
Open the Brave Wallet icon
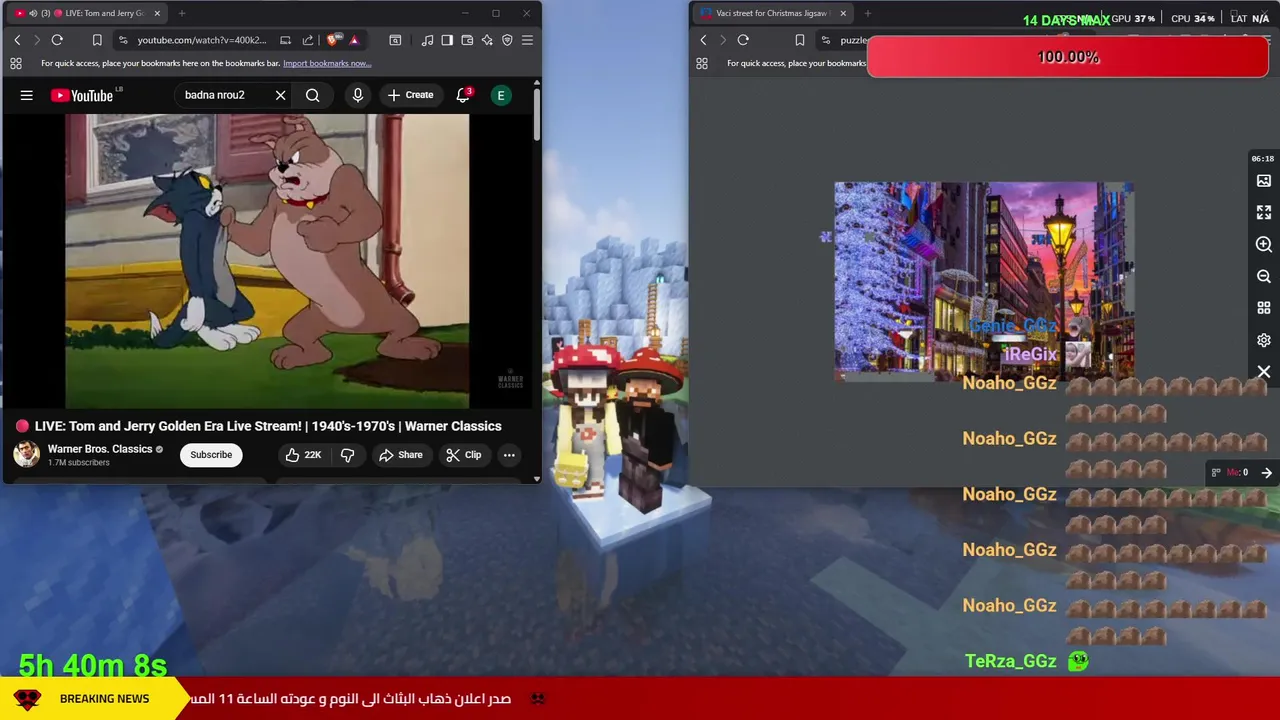click(x=467, y=40)
